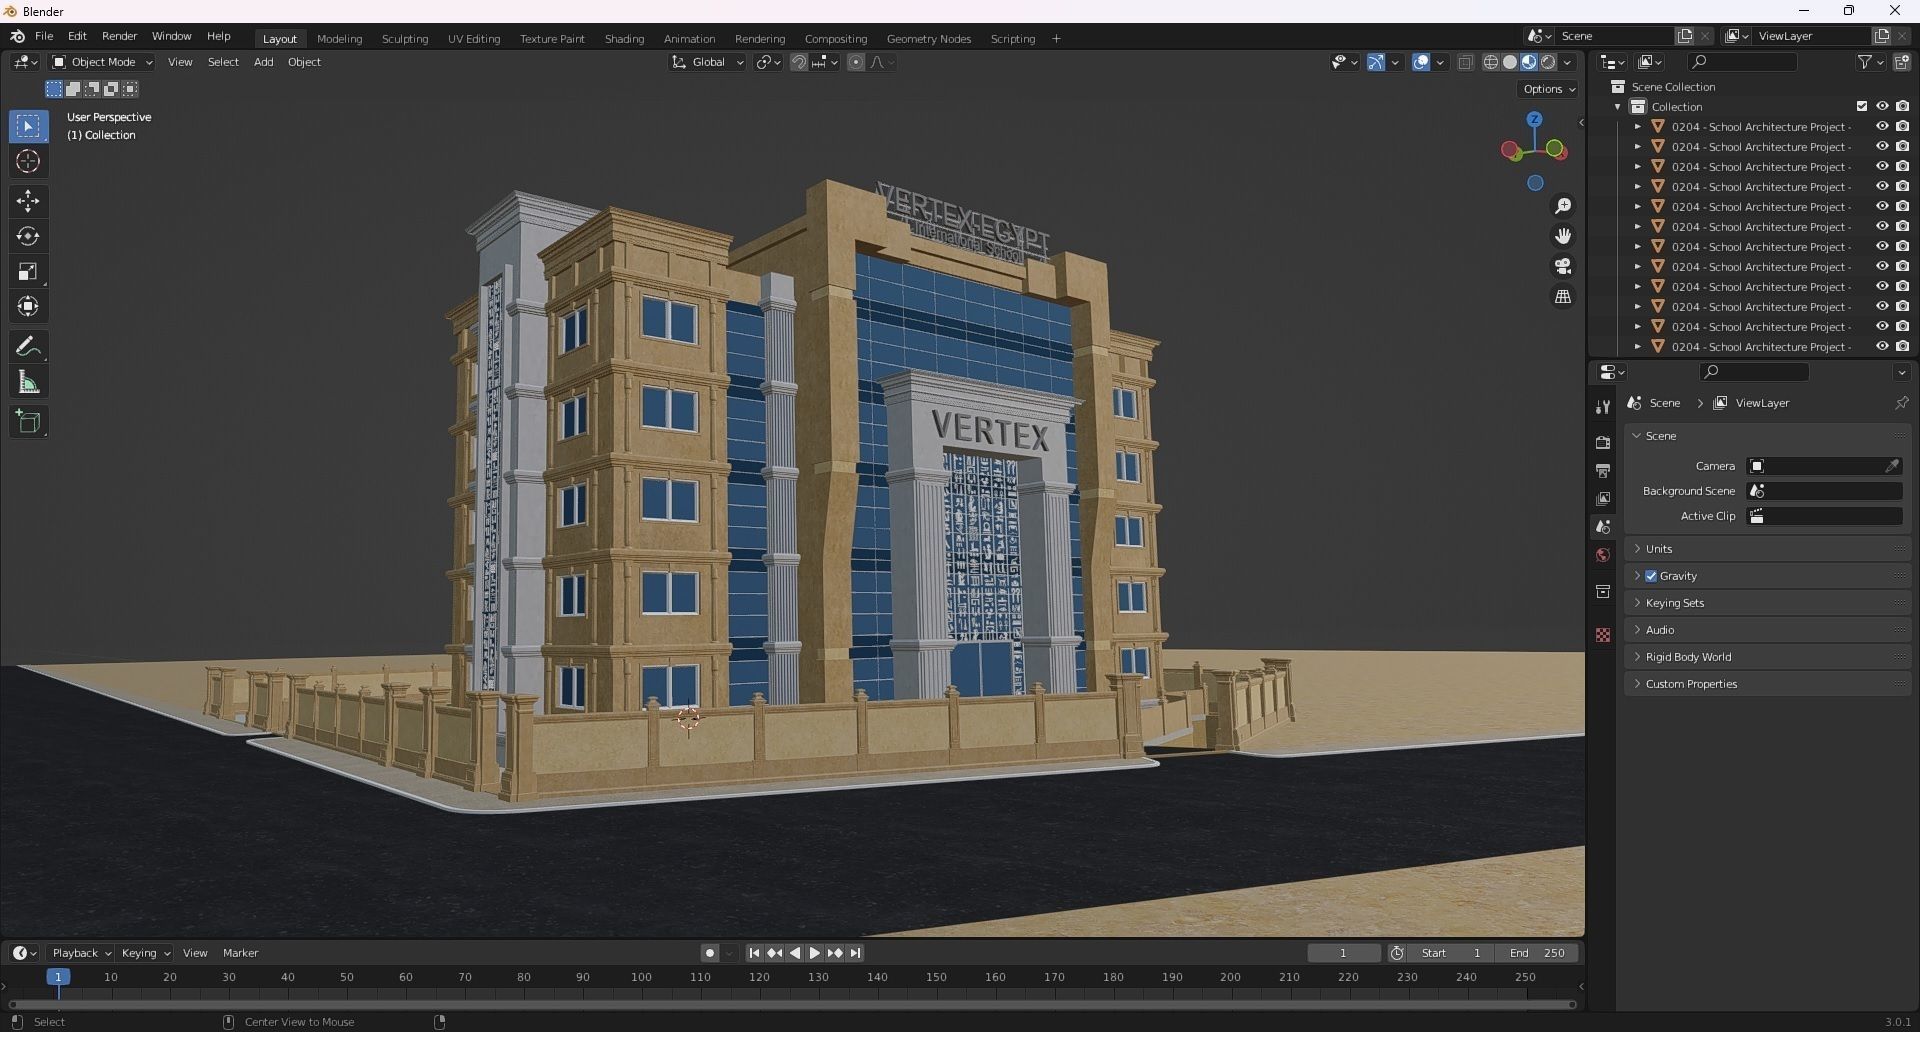
Task: Hide first 0204 School Architecture object eye
Action: coord(1882,126)
